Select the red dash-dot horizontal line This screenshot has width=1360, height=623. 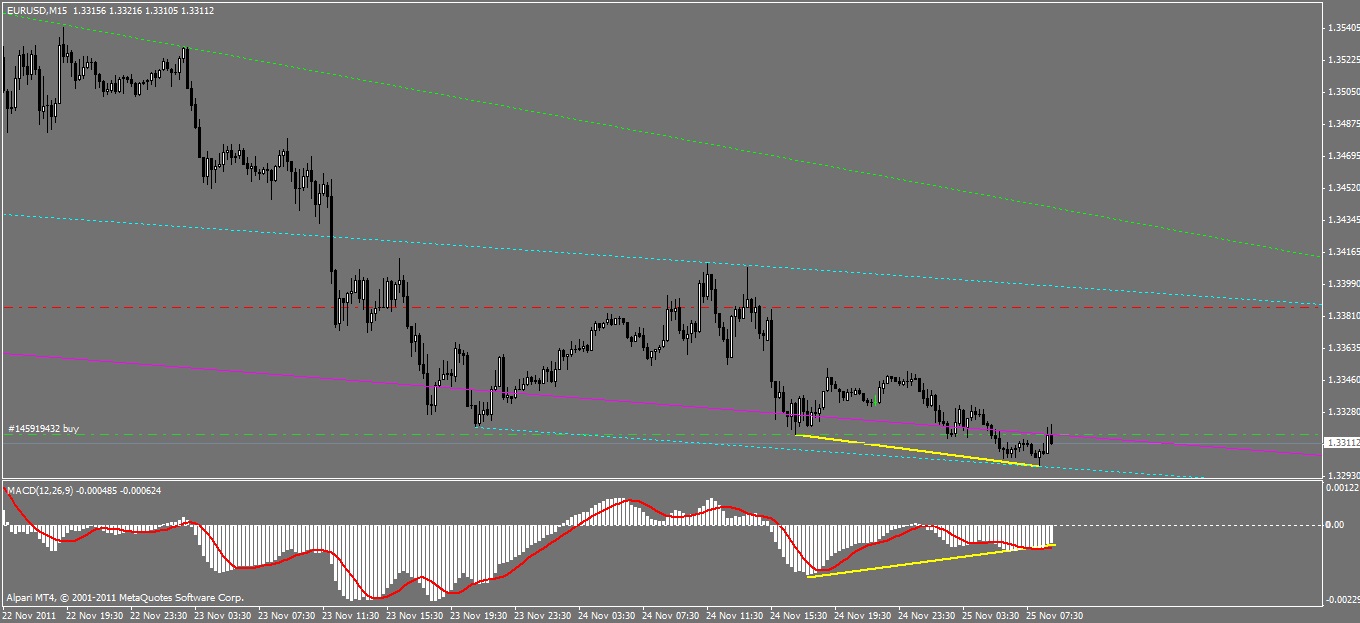(660, 307)
